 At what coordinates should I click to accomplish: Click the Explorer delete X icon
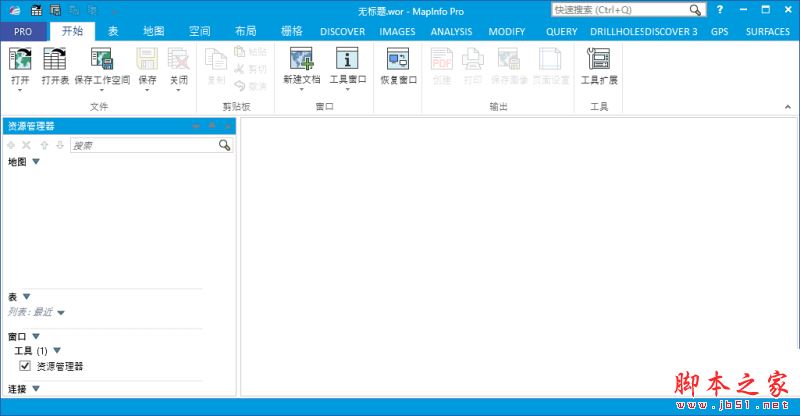(x=27, y=145)
